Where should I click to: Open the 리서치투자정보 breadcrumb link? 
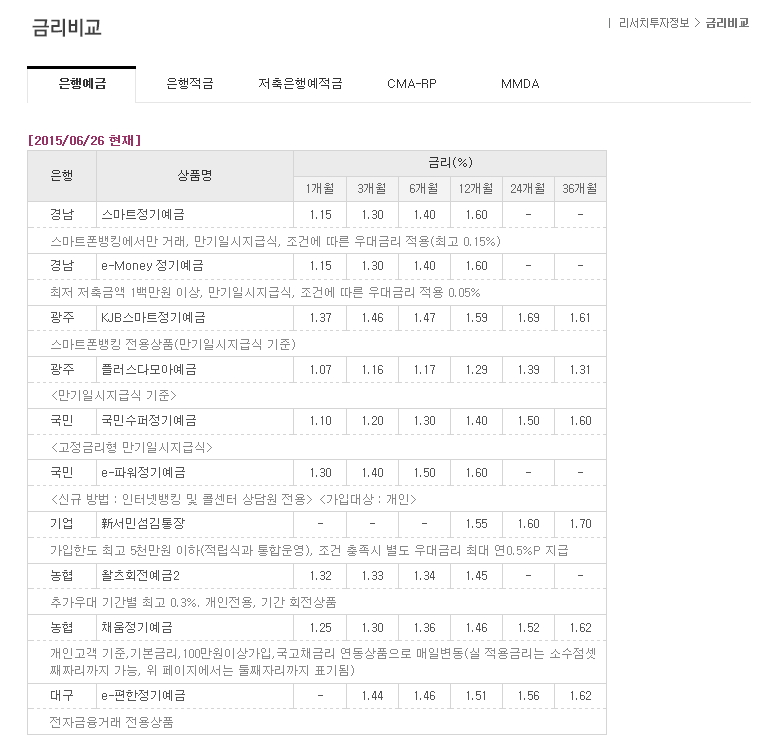pyautogui.click(x=654, y=22)
